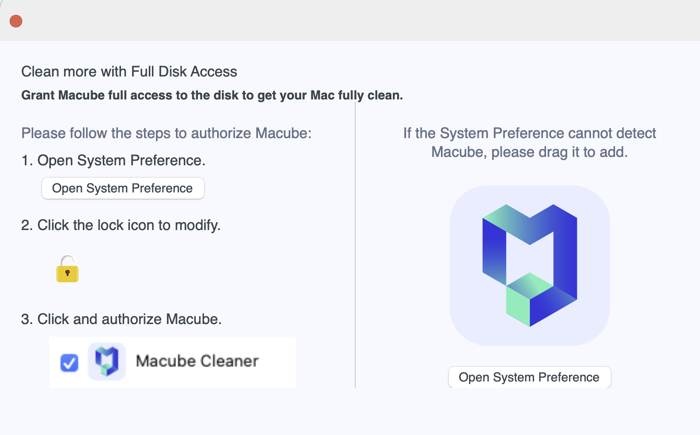Image resolution: width=700 pixels, height=435 pixels.
Task: Click the step 1 Open System Preference text
Action: pos(113,160)
